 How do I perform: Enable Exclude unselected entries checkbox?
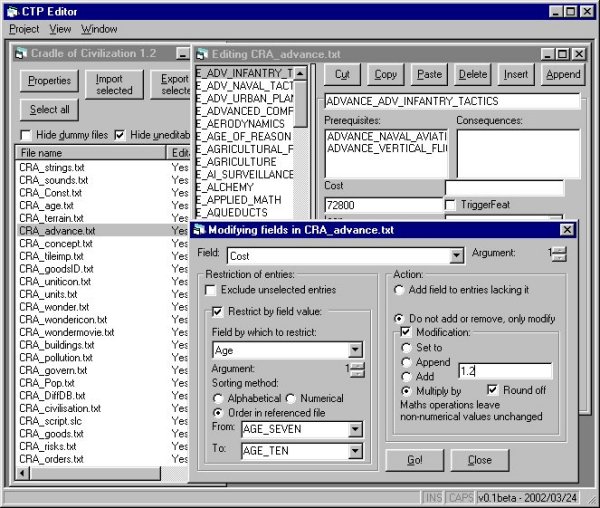point(211,290)
